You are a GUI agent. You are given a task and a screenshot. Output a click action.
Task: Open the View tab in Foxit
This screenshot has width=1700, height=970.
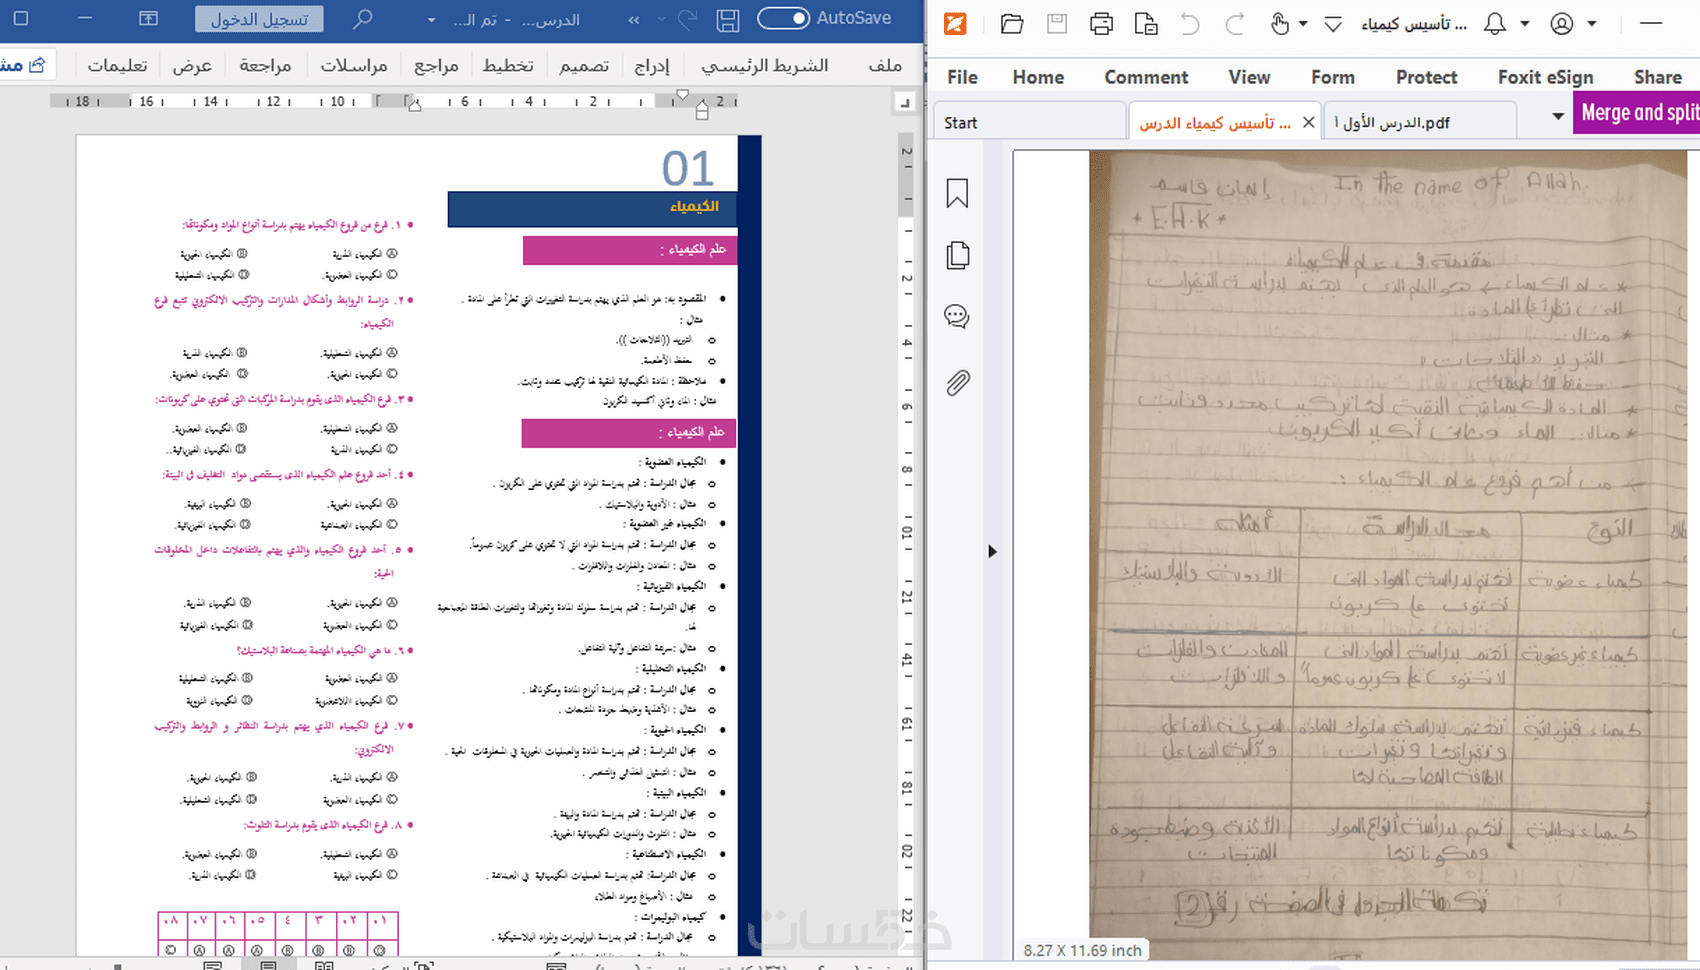pos(1249,77)
